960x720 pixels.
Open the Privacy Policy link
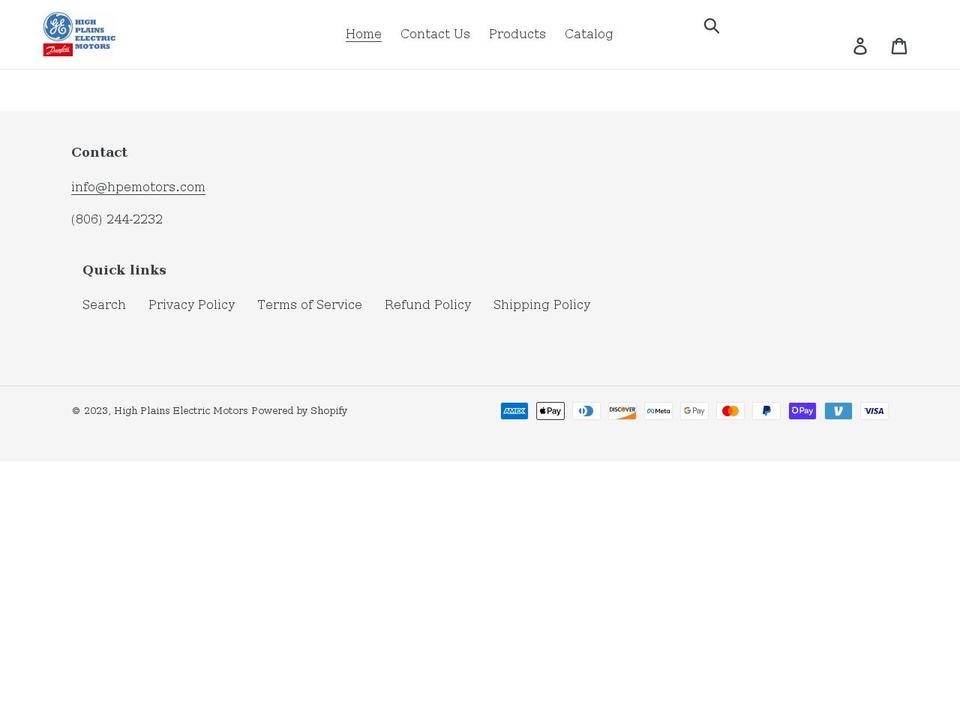pos(192,305)
